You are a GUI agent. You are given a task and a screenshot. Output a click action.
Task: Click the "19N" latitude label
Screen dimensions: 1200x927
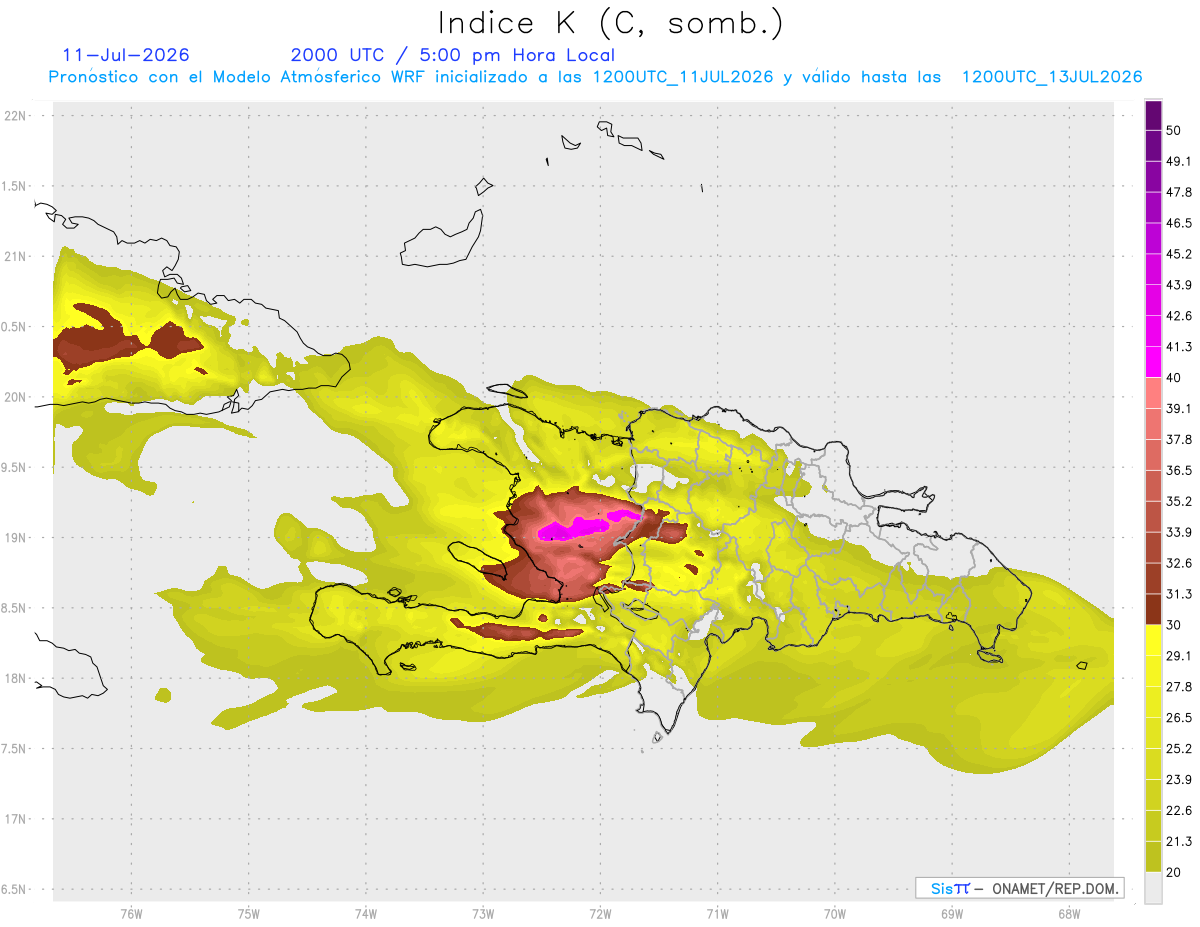(x=17, y=538)
